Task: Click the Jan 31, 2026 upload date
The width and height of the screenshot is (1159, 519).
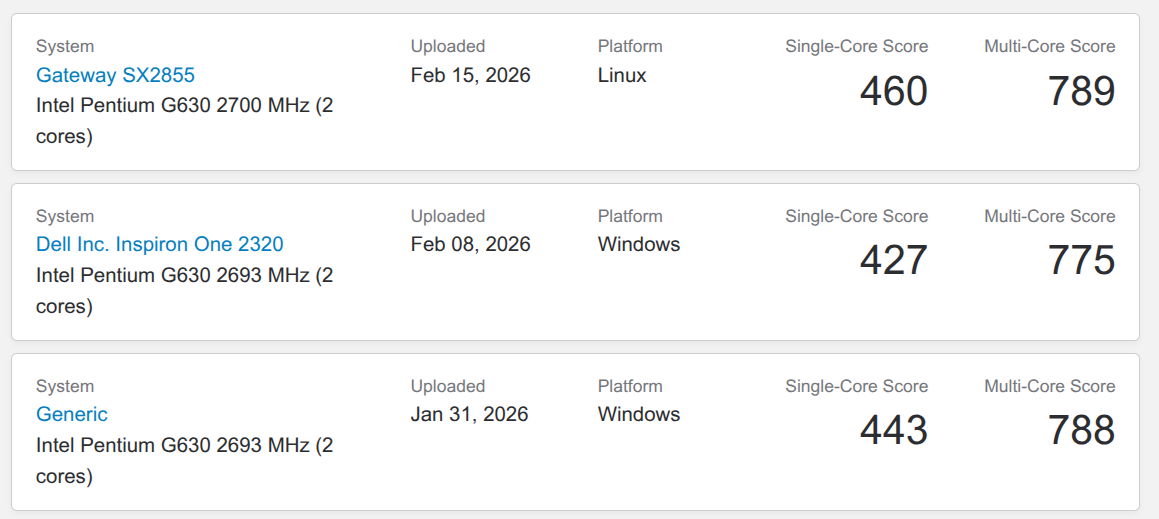Action: 469,415
